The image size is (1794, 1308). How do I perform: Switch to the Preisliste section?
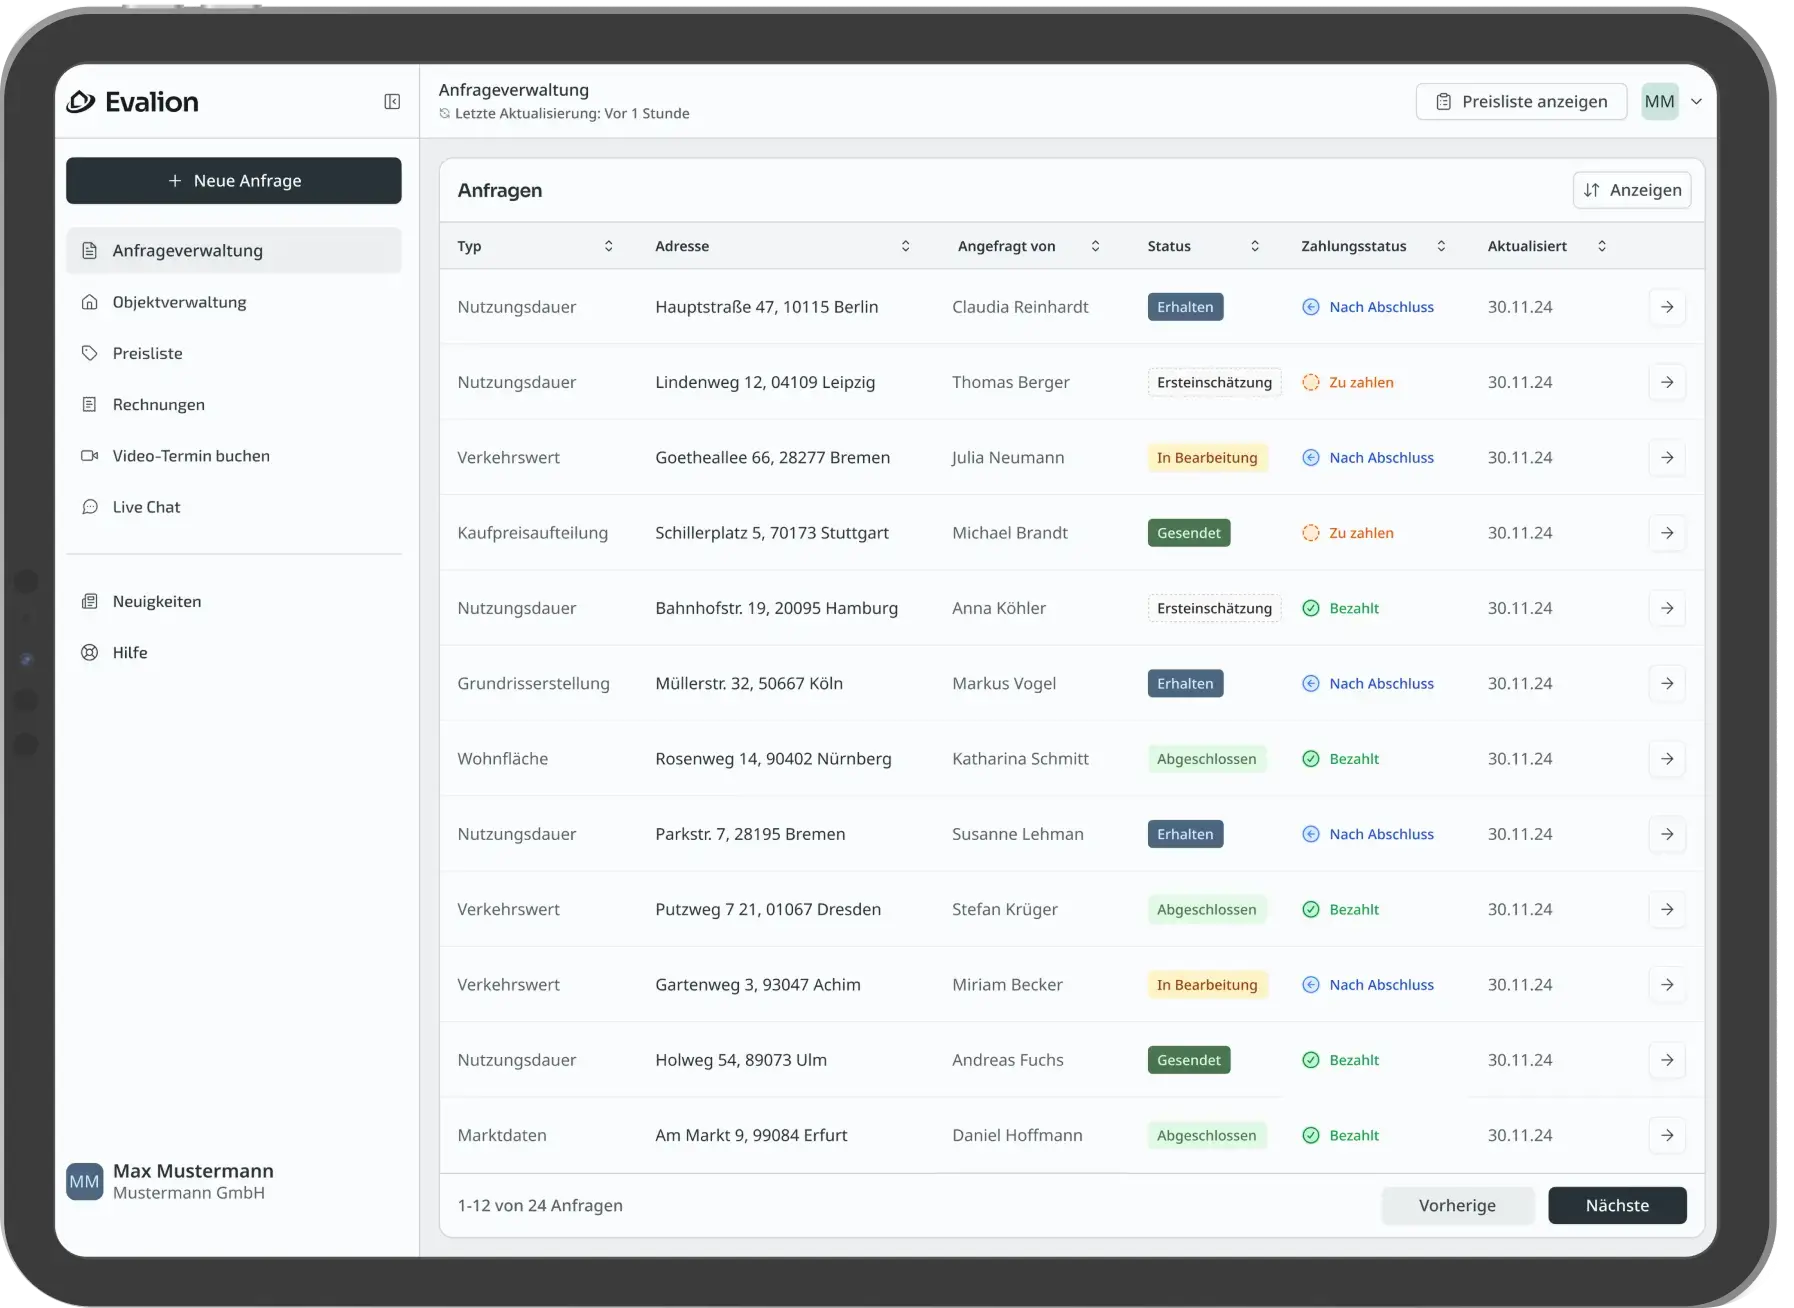pyautogui.click(x=146, y=353)
